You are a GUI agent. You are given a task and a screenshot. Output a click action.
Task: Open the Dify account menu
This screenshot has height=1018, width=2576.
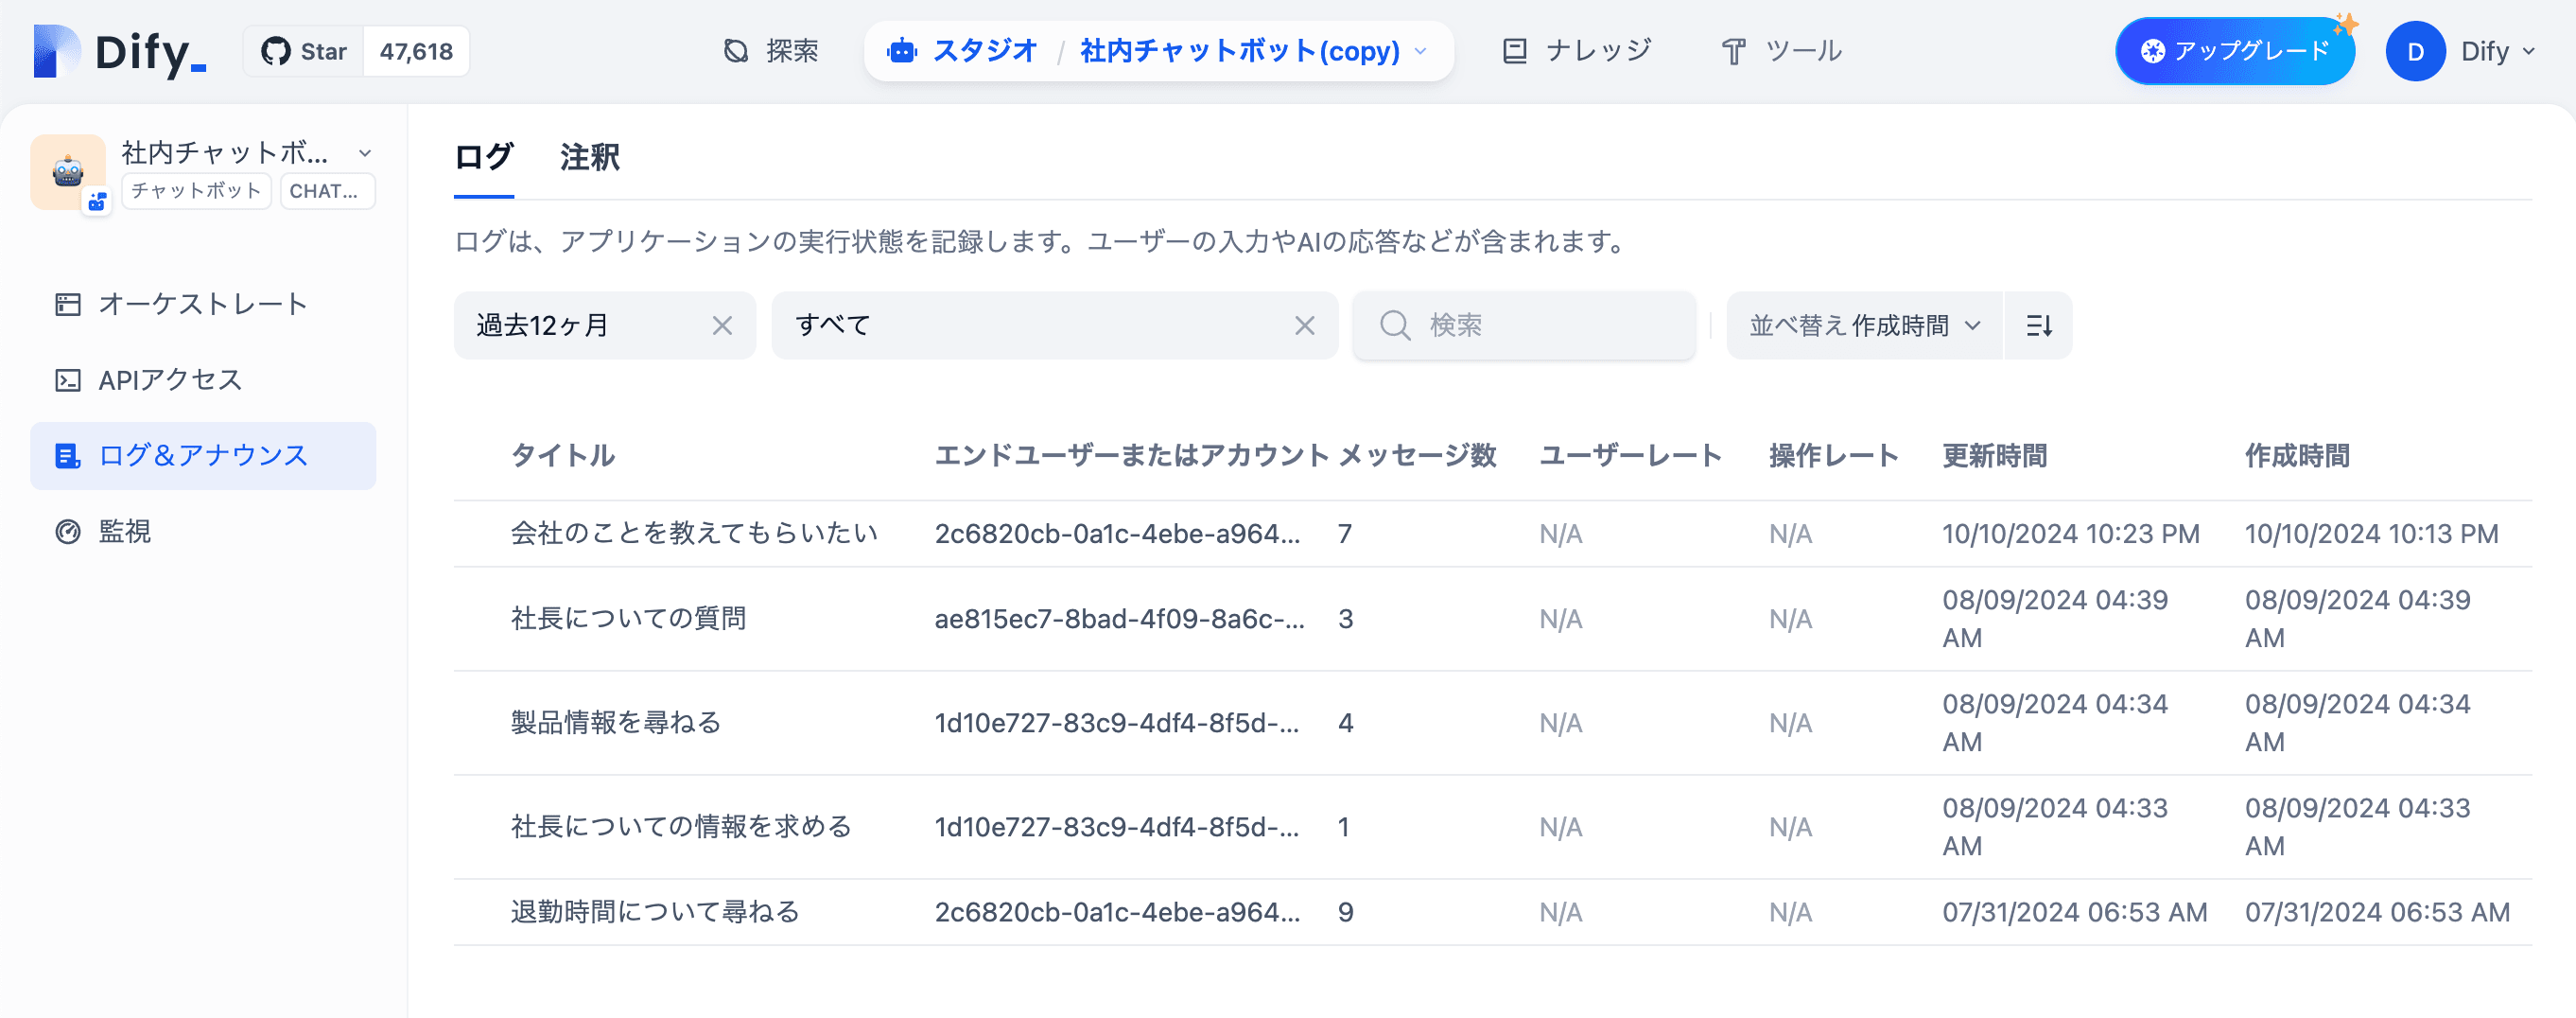2461,51
